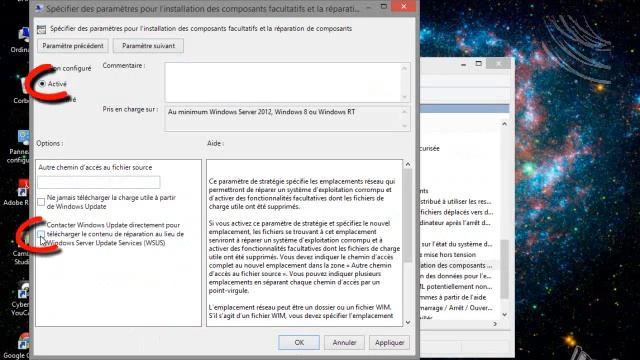640x360 pixels.
Task: Click up arrow in 'Pris en charge sur' box
Action: [x=404, y=112]
